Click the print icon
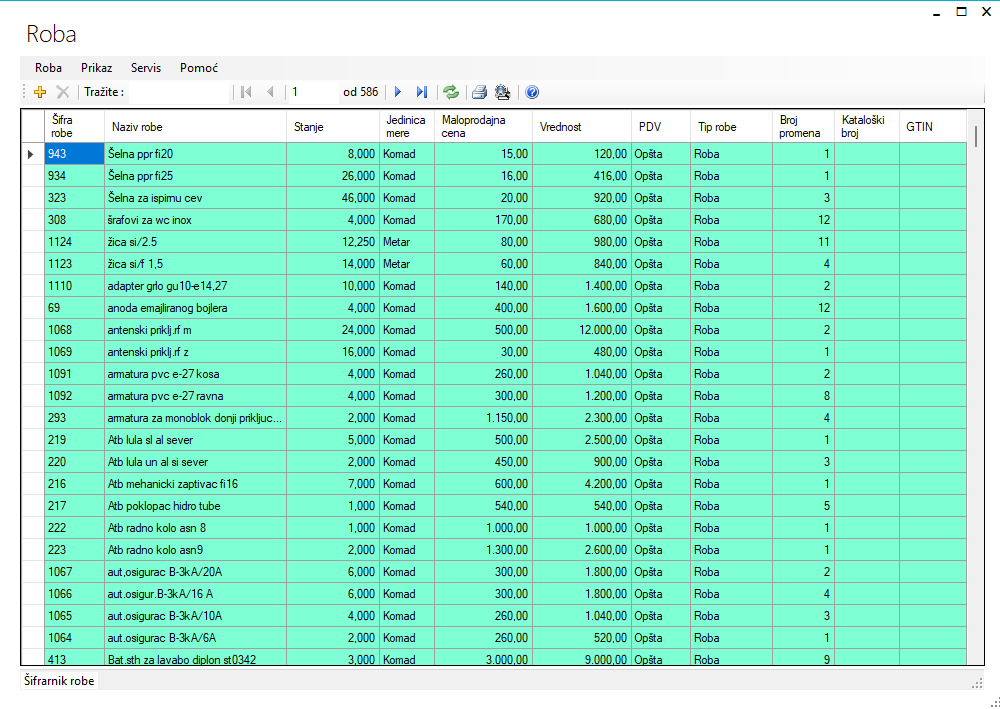This screenshot has height=709, width=1000. point(479,92)
